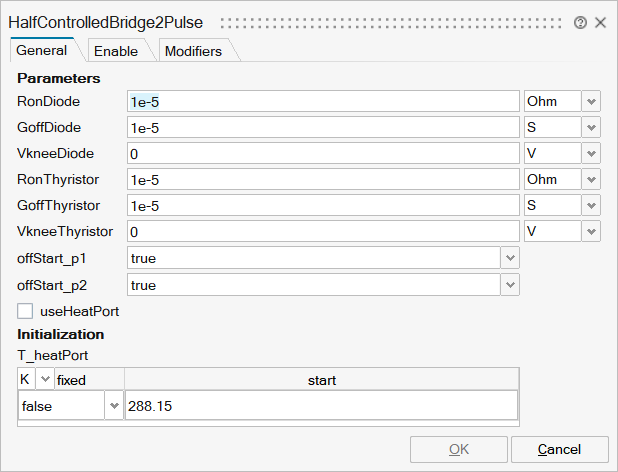Click the RonDiode value input field
The image size is (618, 472).
323,101
